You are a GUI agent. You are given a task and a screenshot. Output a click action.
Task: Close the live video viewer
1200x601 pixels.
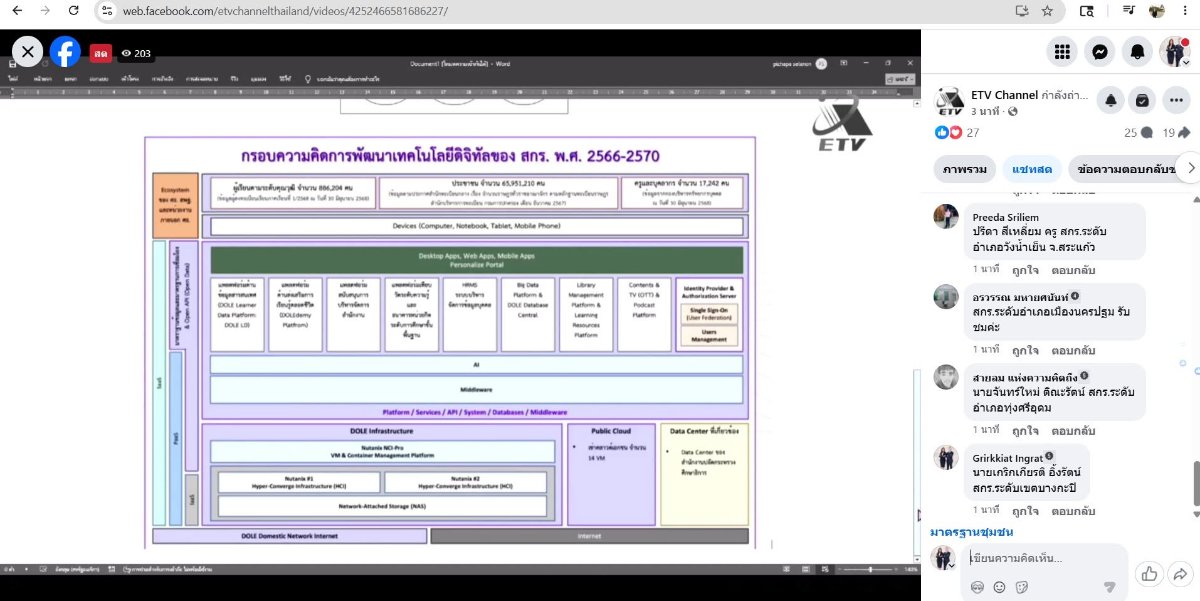tap(27, 52)
